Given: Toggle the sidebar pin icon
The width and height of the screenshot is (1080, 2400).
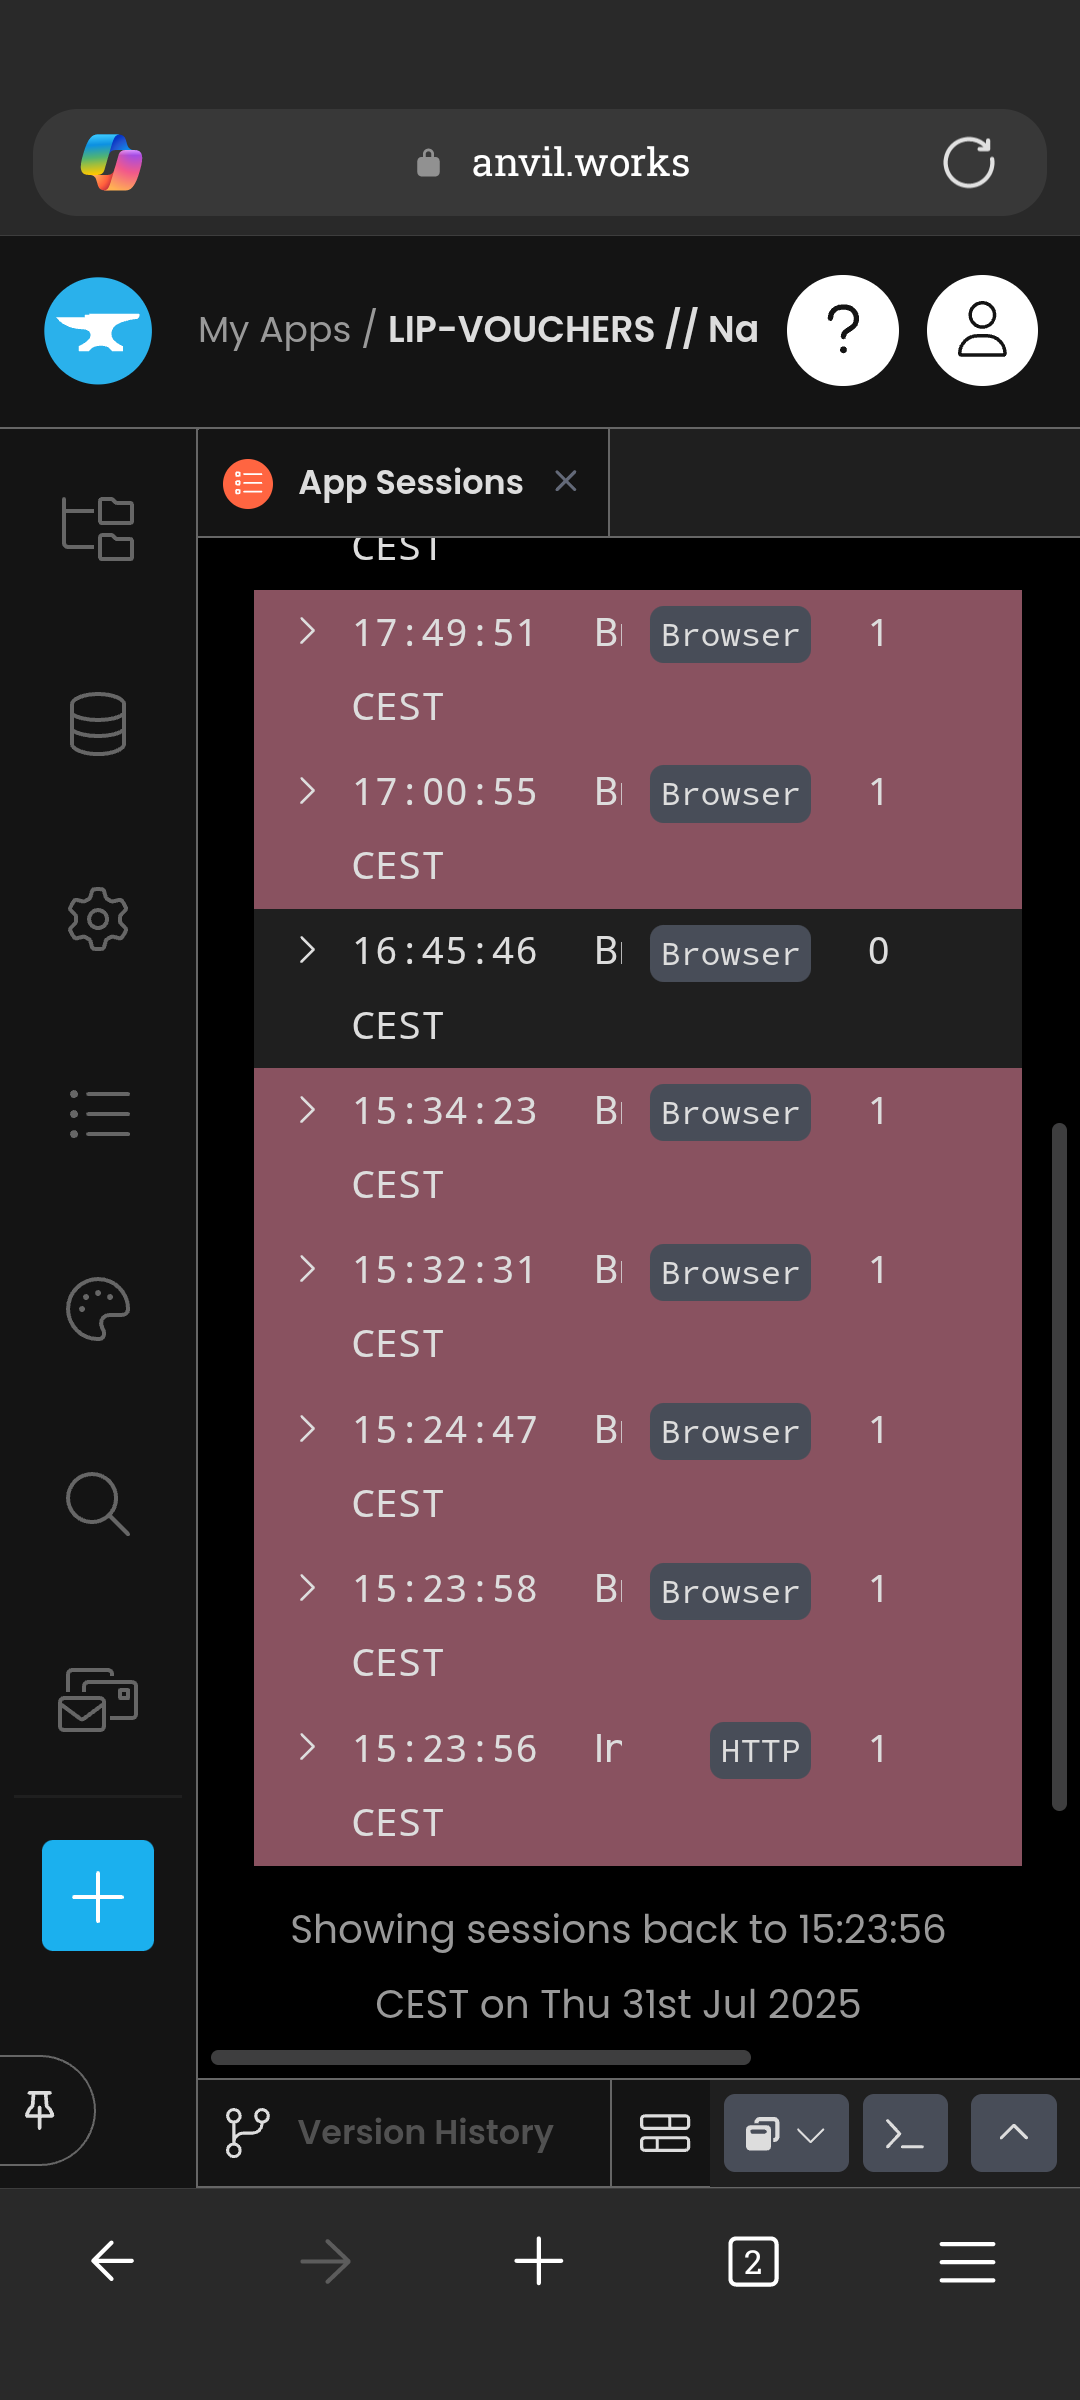Looking at the screenshot, I should 40,2109.
